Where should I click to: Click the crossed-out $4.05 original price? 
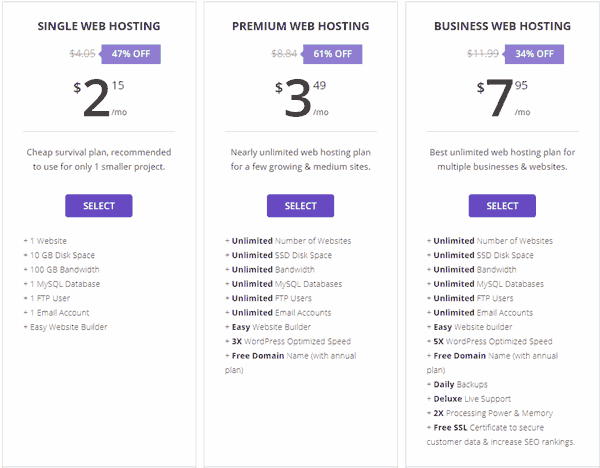tap(81, 55)
